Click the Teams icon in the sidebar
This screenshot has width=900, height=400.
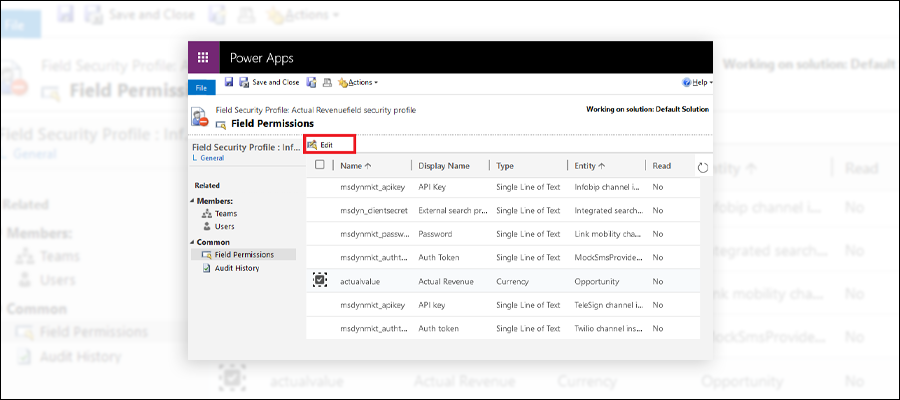[x=207, y=213]
